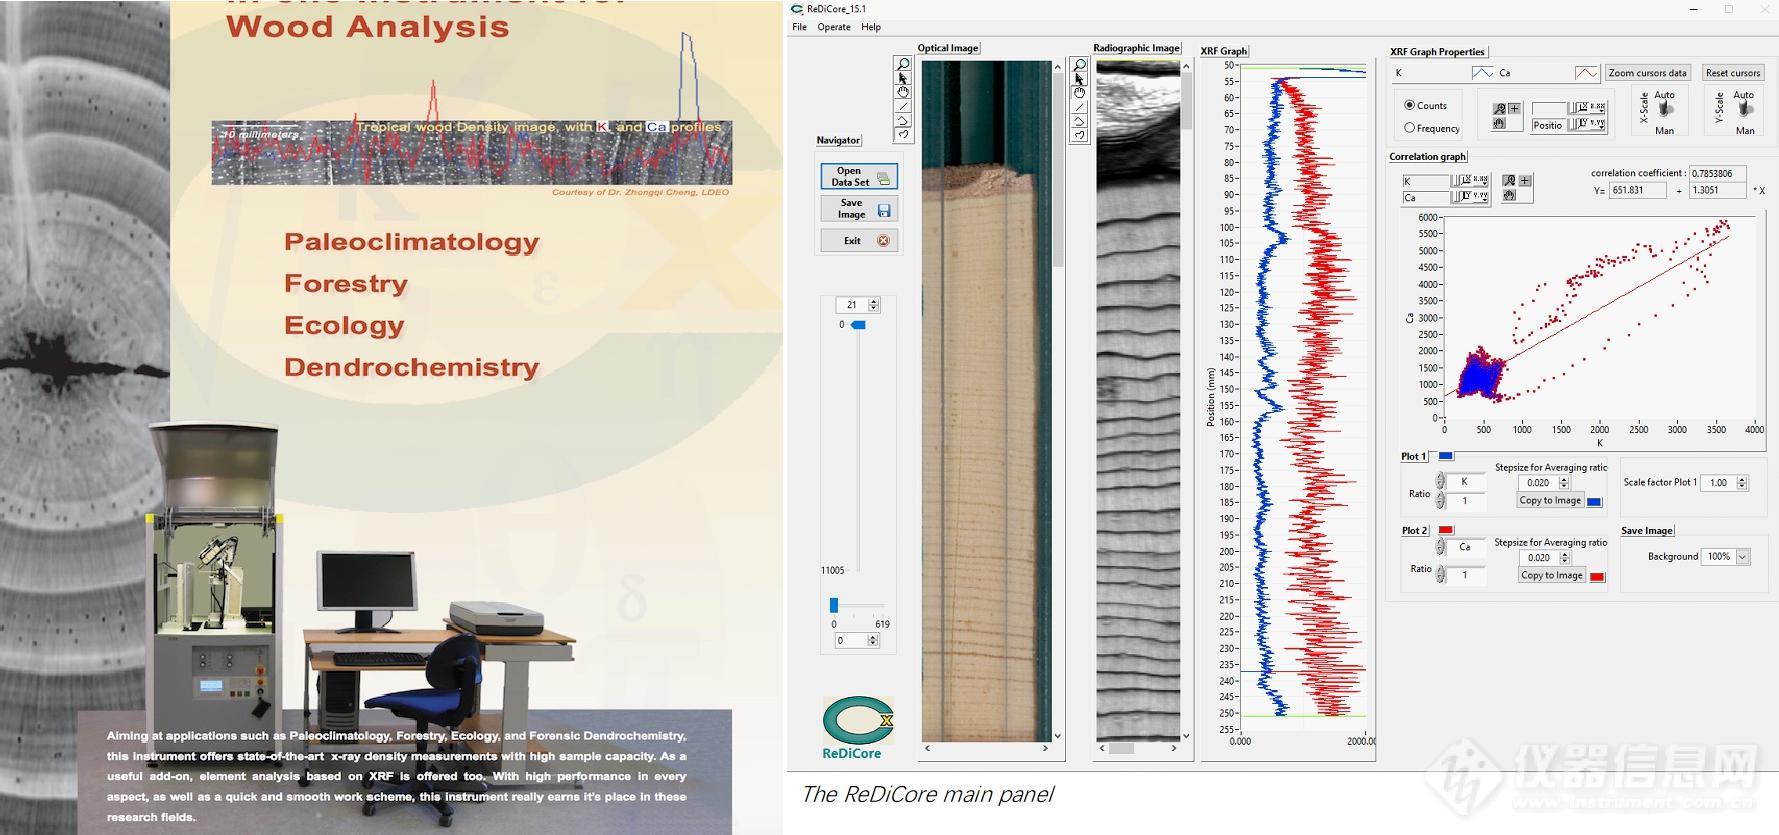Click the Exit button

click(859, 241)
